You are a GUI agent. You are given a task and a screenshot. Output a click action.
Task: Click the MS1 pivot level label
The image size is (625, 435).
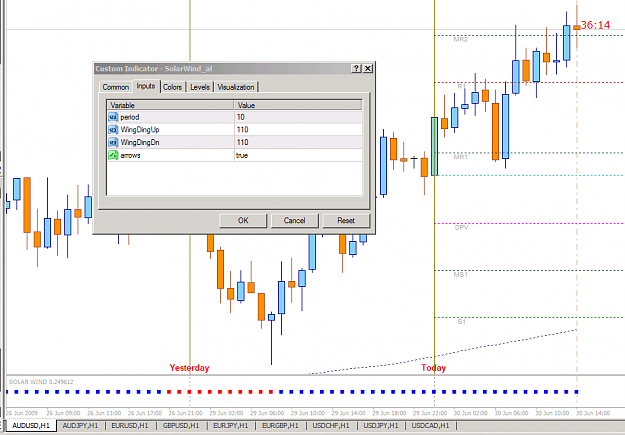point(460,275)
